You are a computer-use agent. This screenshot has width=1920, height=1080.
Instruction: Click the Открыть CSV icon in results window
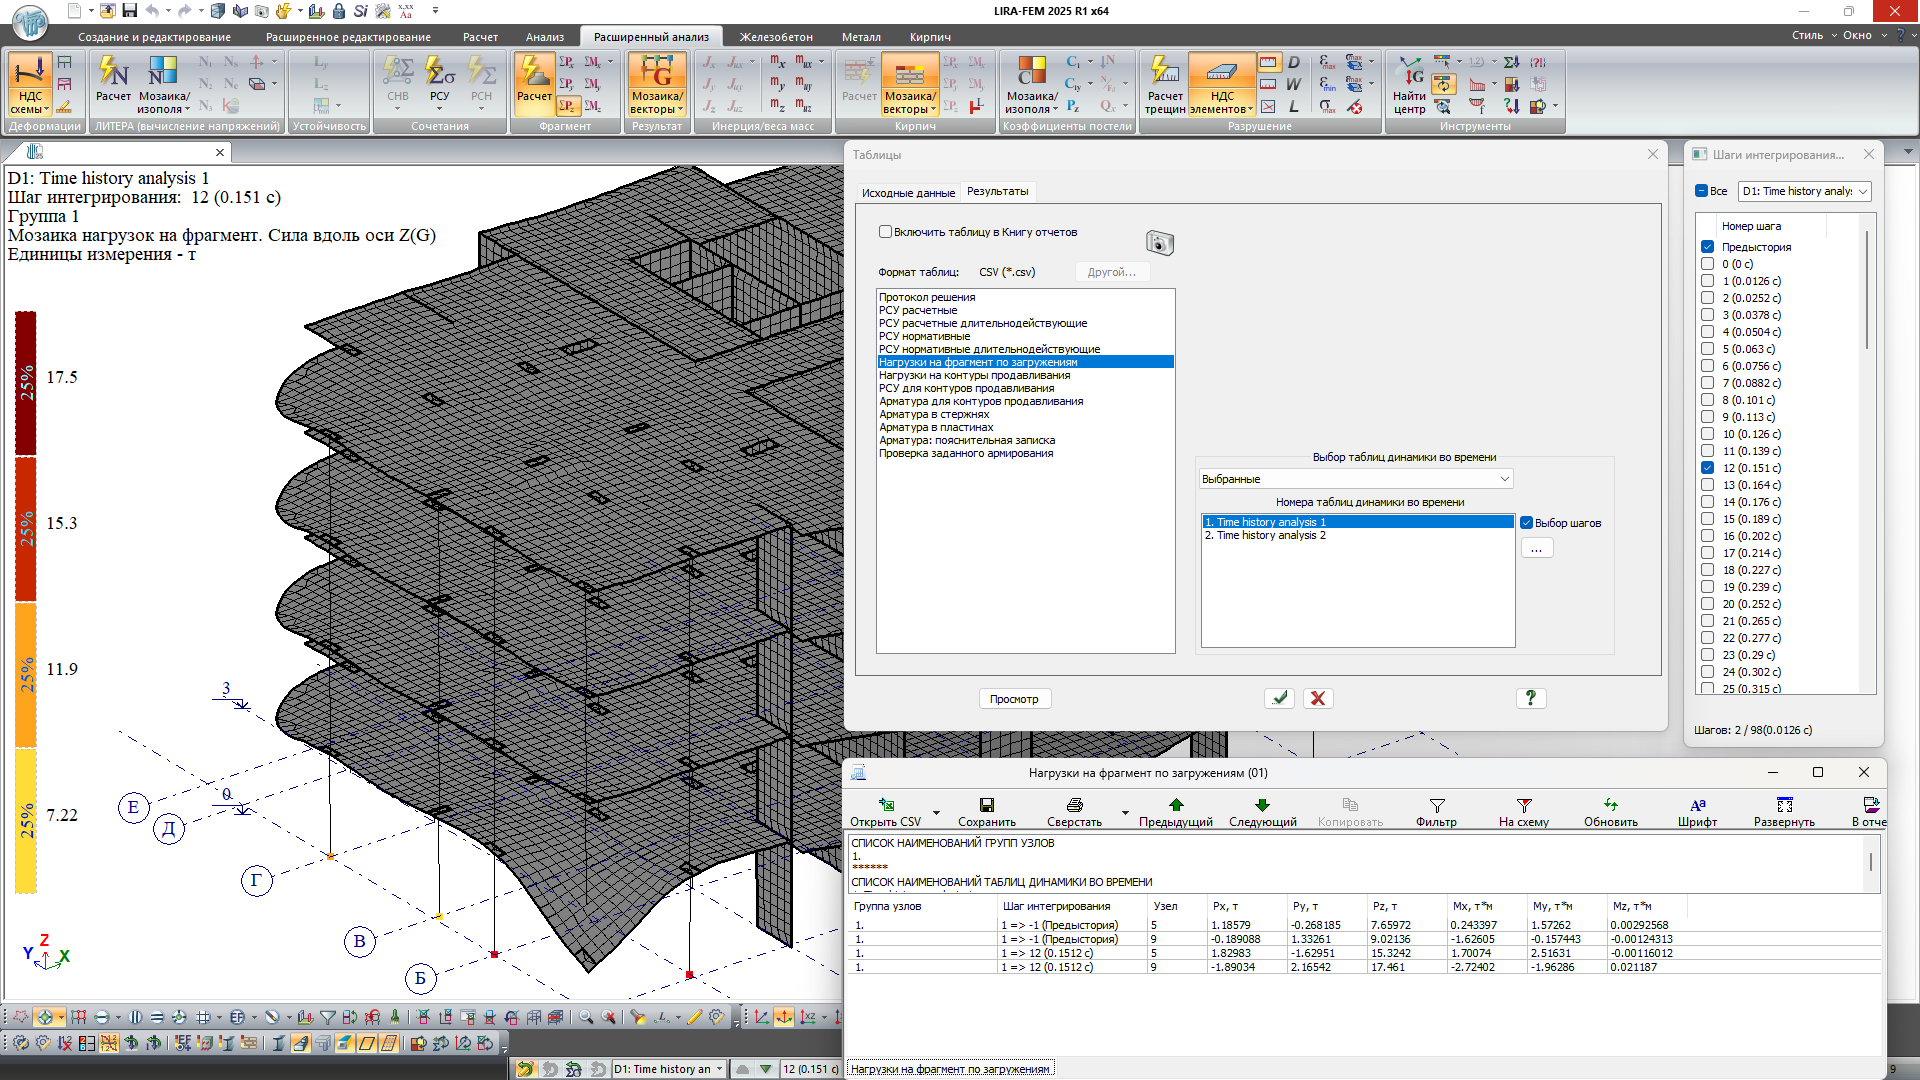tap(886, 805)
